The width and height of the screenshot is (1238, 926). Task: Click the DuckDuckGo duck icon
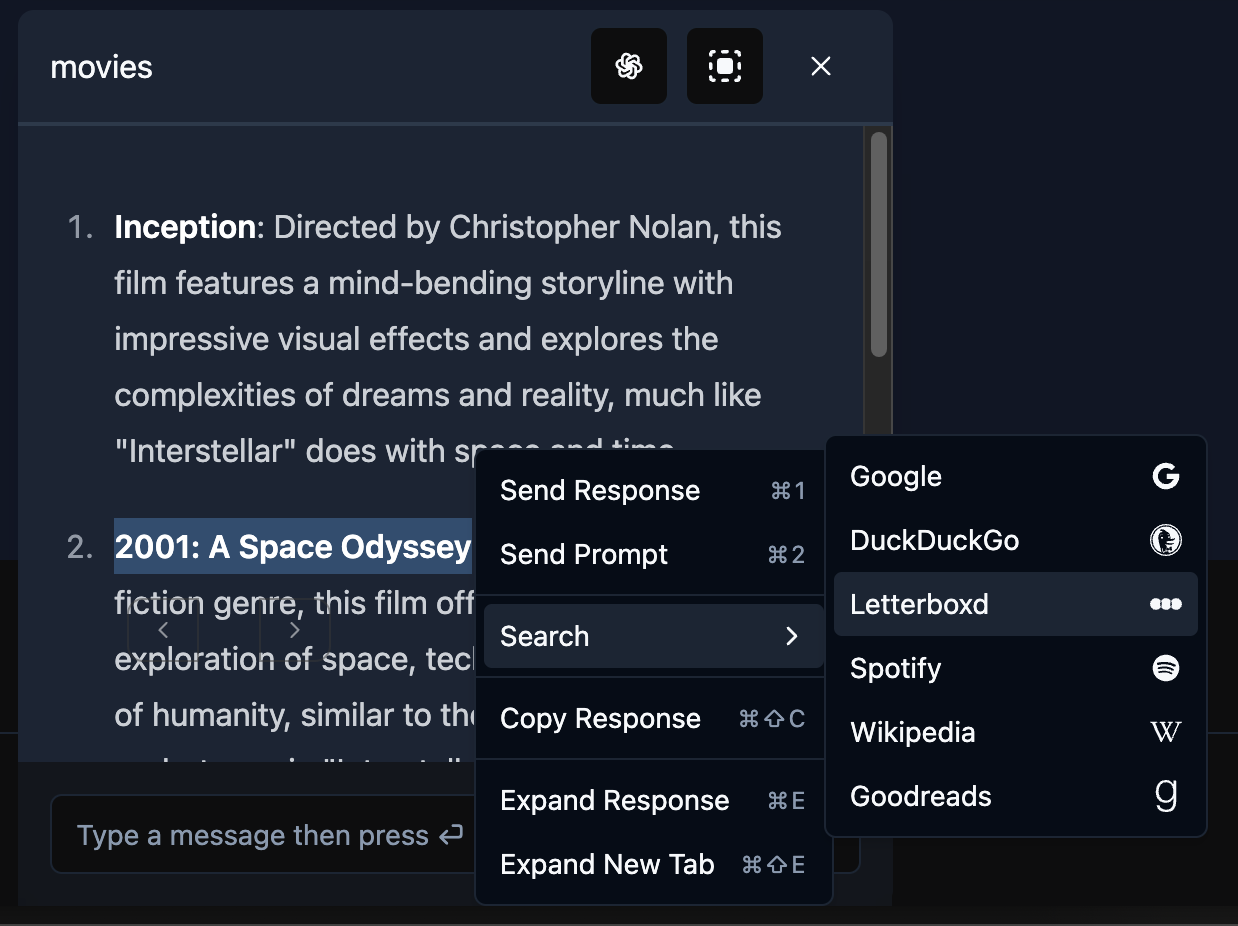pos(1166,541)
